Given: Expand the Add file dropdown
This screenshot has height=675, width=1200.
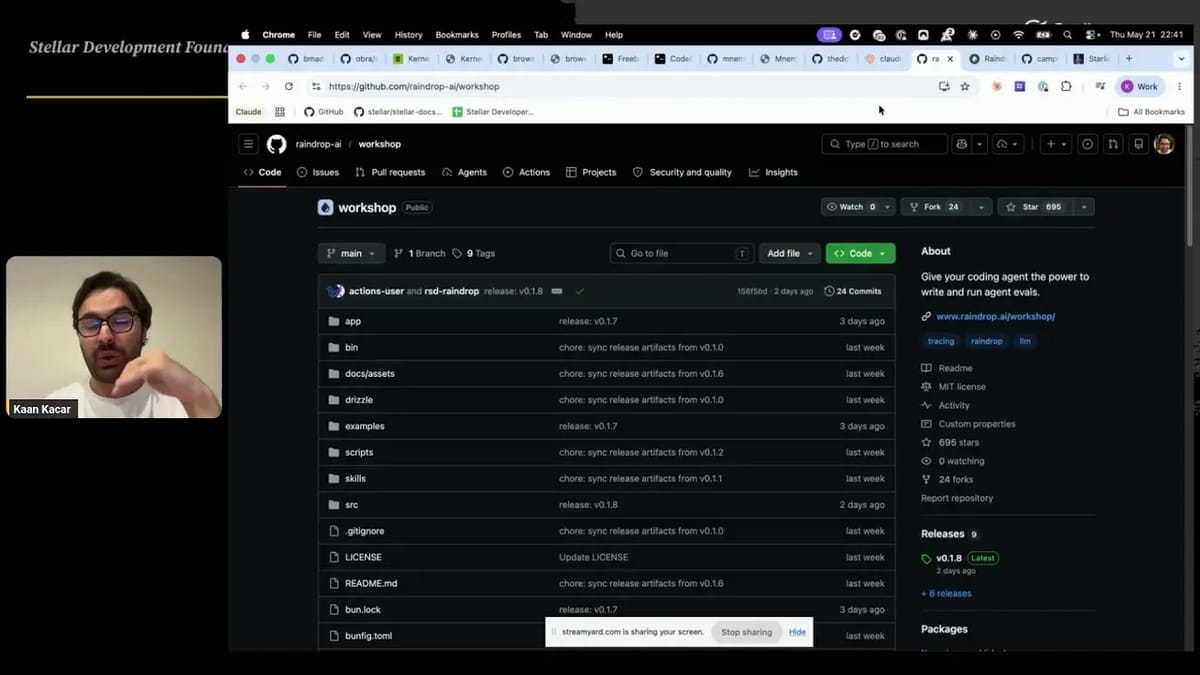Looking at the screenshot, I should [x=790, y=254].
